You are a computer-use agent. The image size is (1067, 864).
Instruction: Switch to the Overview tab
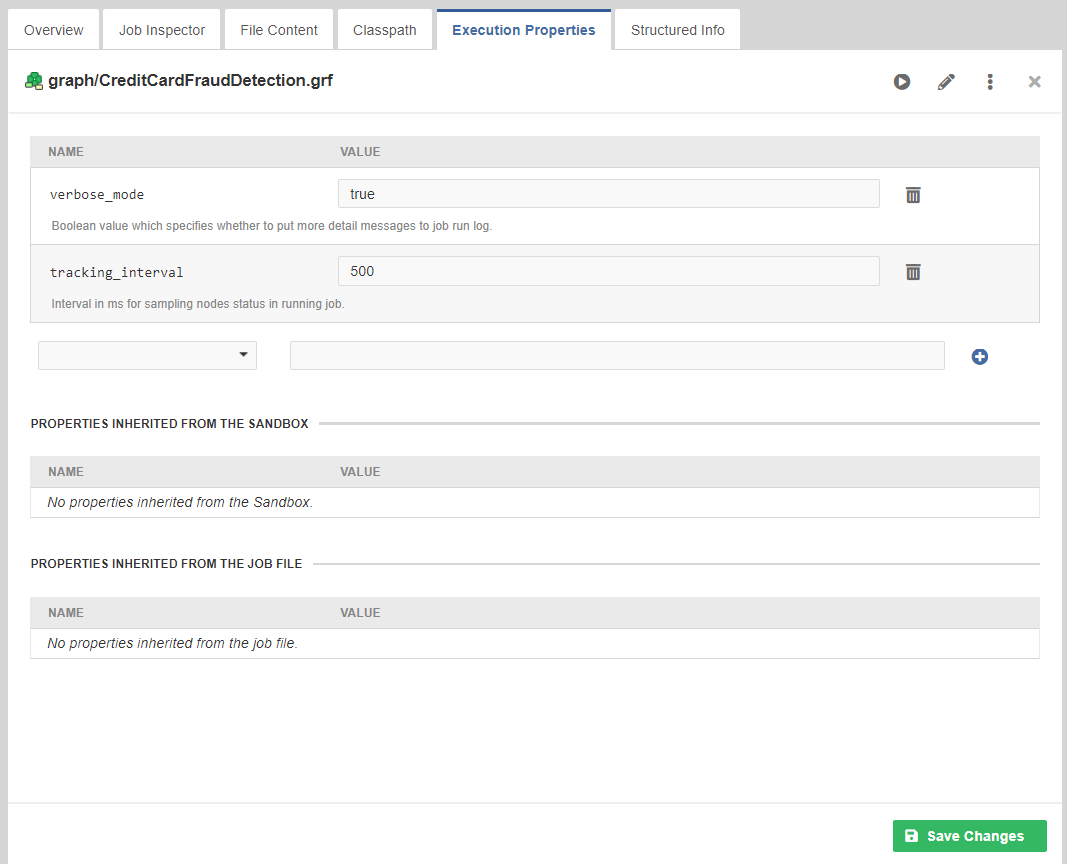tap(54, 30)
